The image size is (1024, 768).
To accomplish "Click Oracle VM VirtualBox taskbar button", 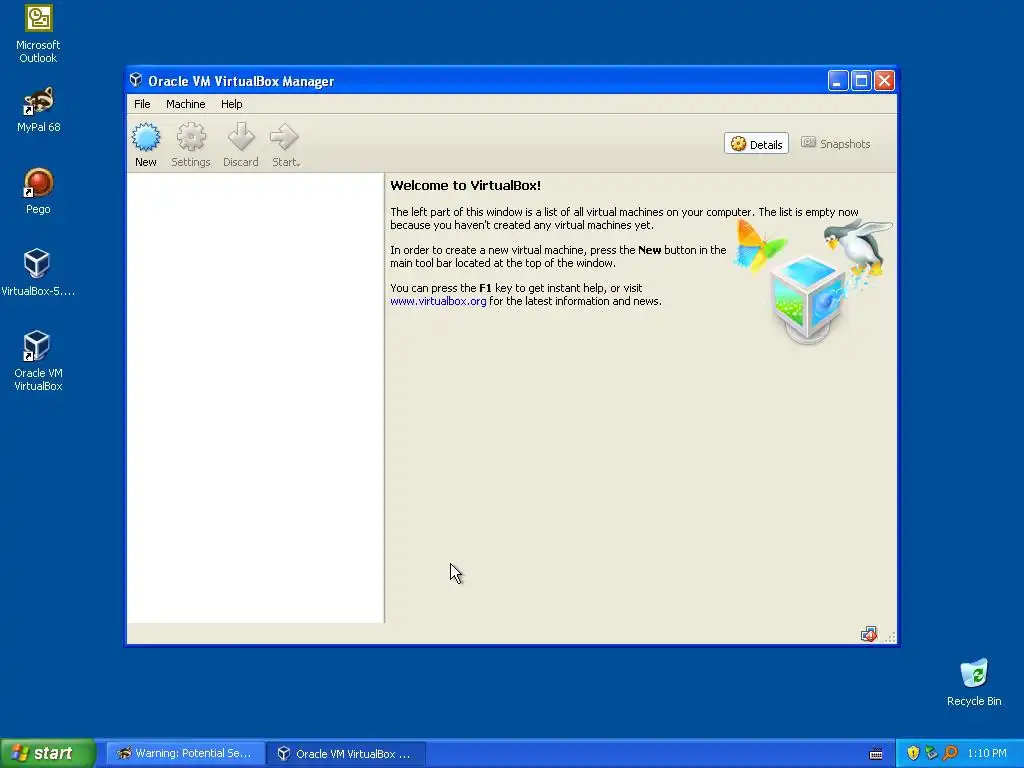I will pyautogui.click(x=346, y=754).
